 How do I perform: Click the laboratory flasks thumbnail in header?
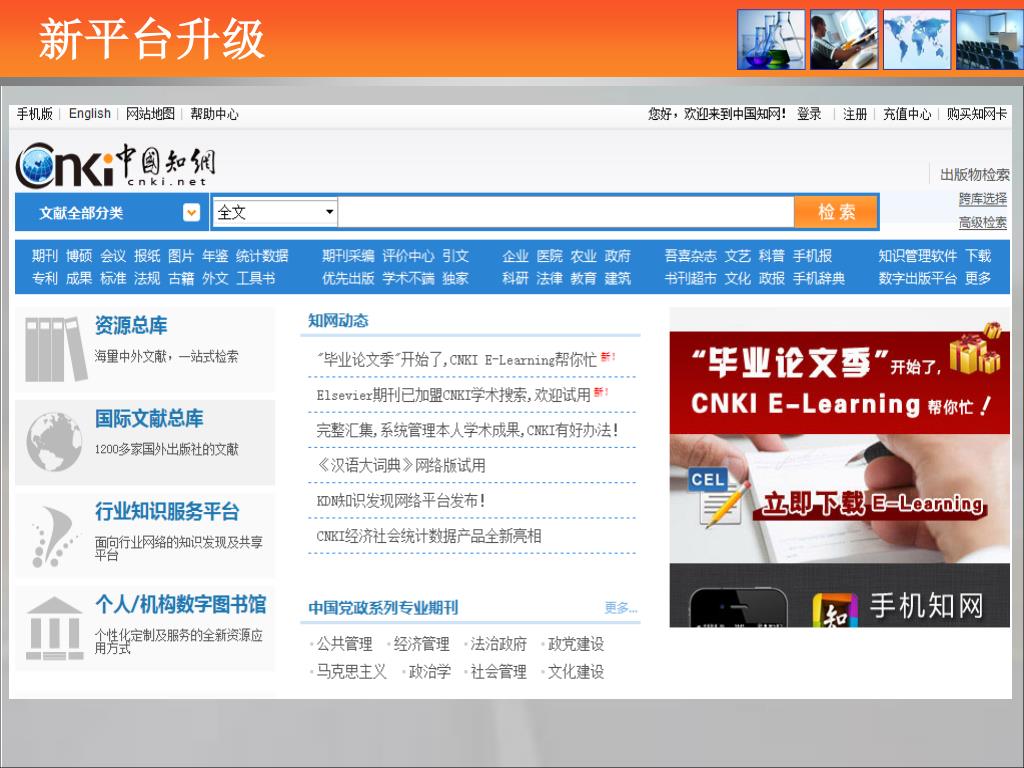(x=771, y=39)
